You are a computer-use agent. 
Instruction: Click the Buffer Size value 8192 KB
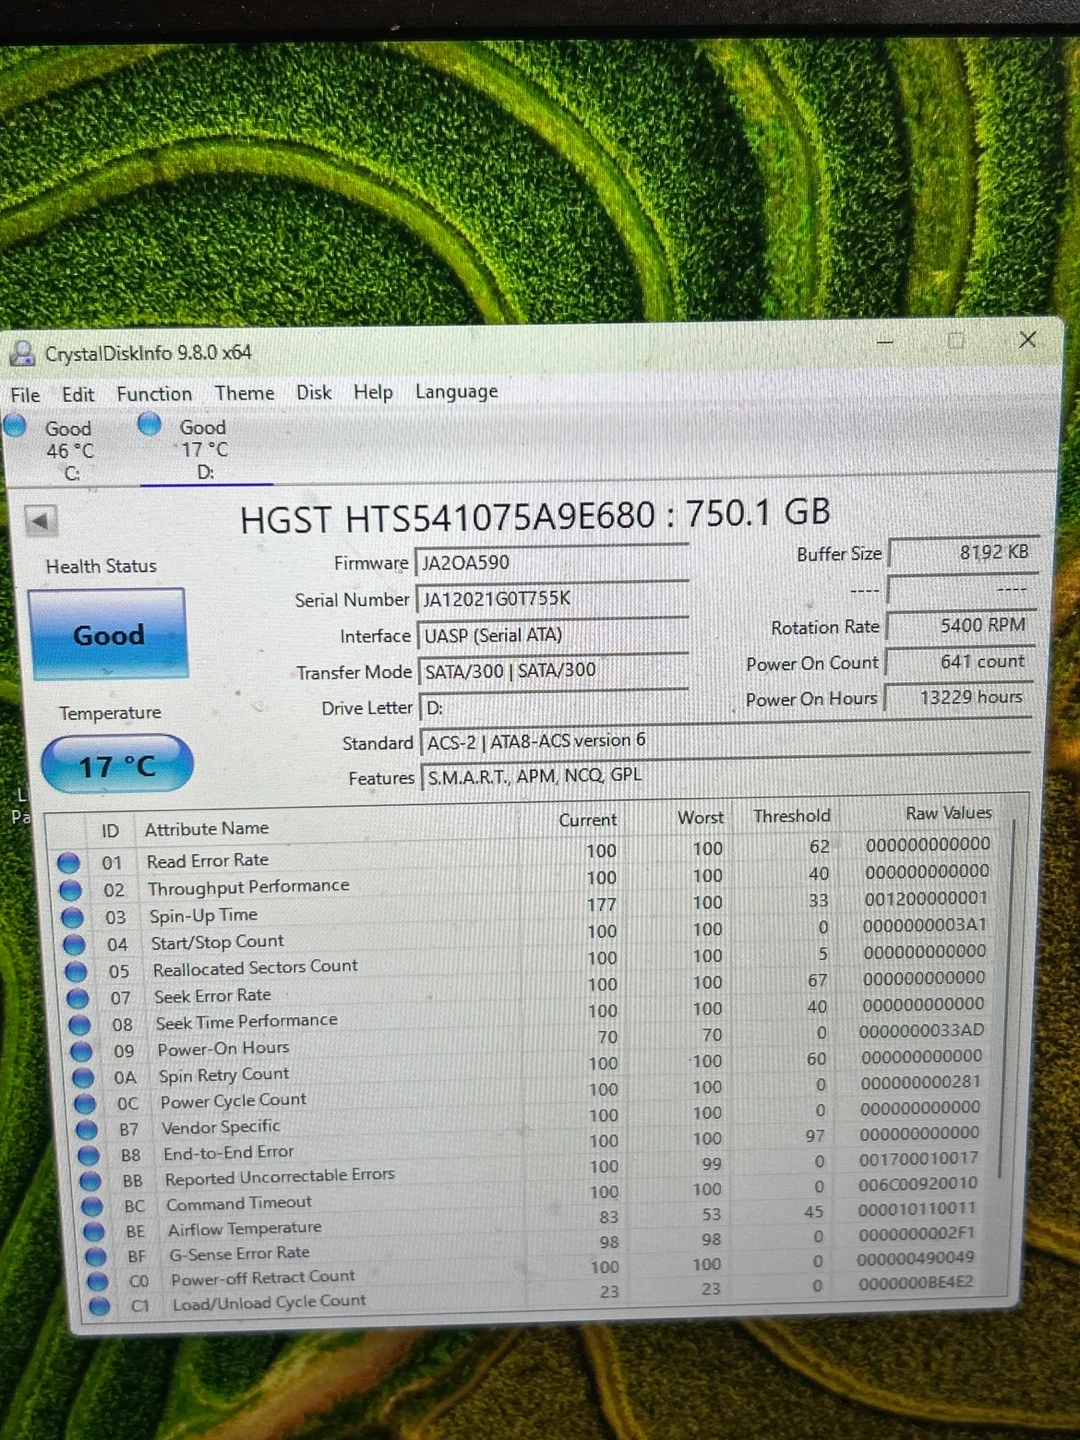point(962,552)
